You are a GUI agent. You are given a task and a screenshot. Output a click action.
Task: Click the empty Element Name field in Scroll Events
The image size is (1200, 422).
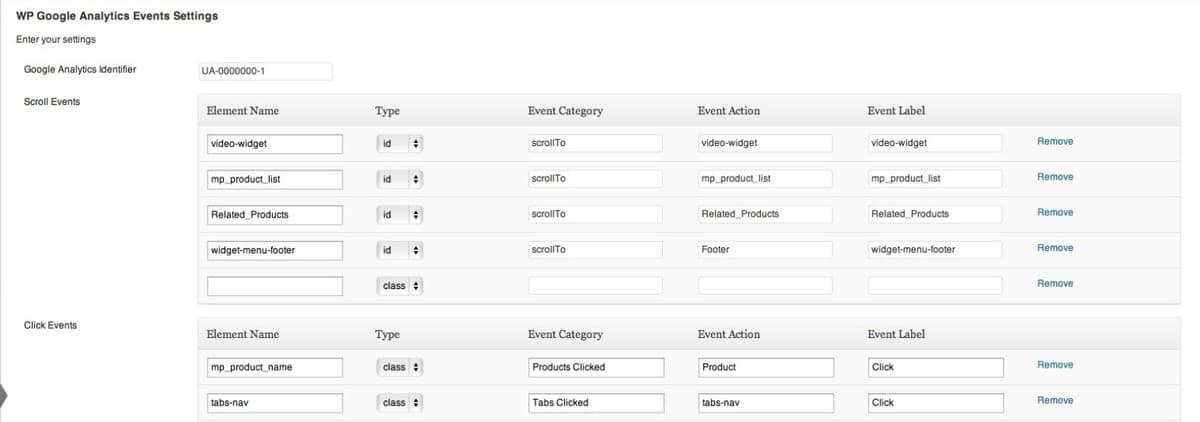[x=274, y=286]
